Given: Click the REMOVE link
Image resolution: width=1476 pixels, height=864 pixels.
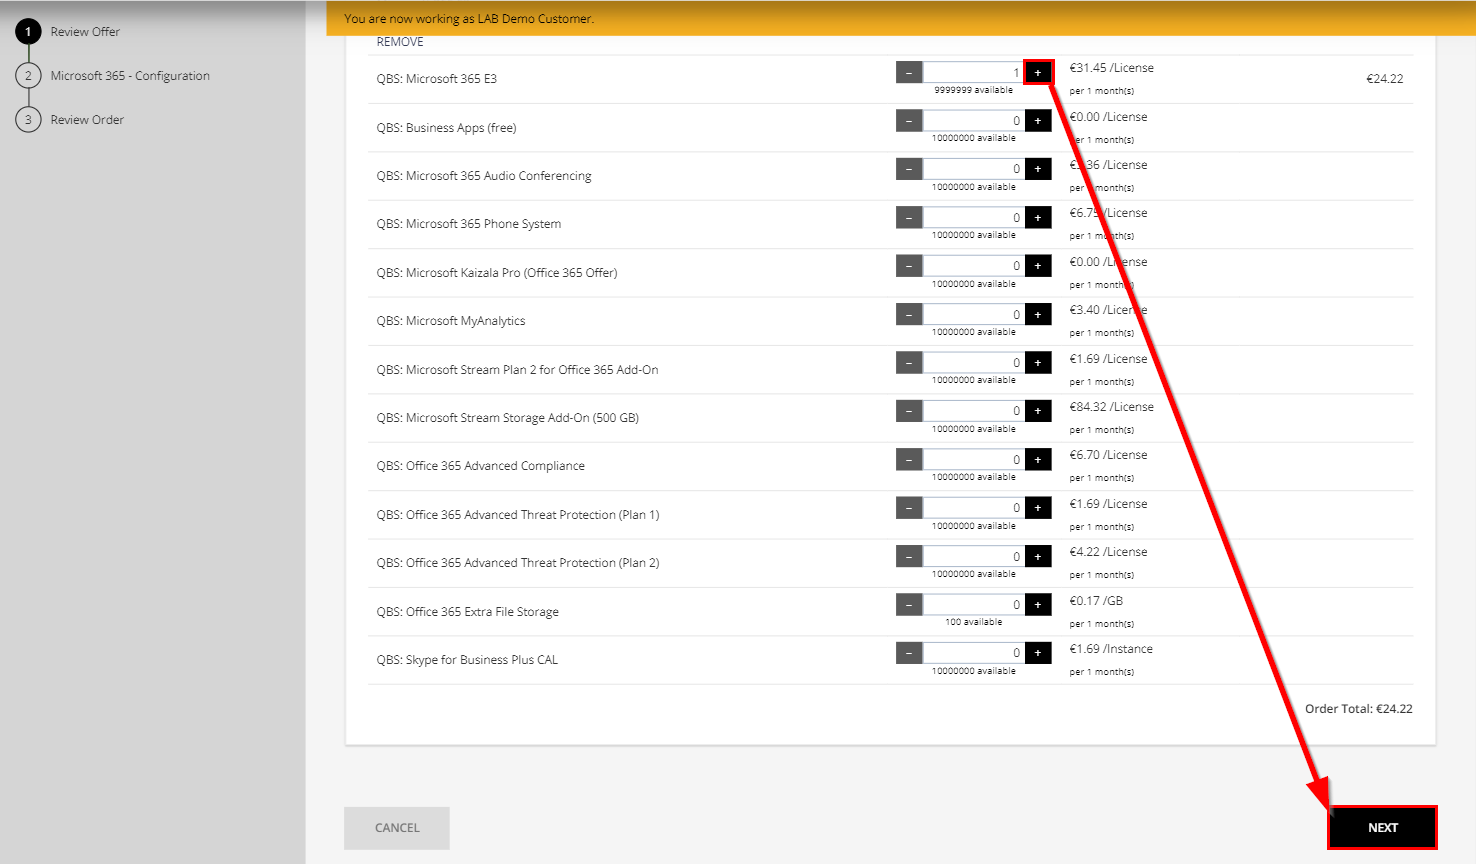Looking at the screenshot, I should pyautogui.click(x=400, y=42).
